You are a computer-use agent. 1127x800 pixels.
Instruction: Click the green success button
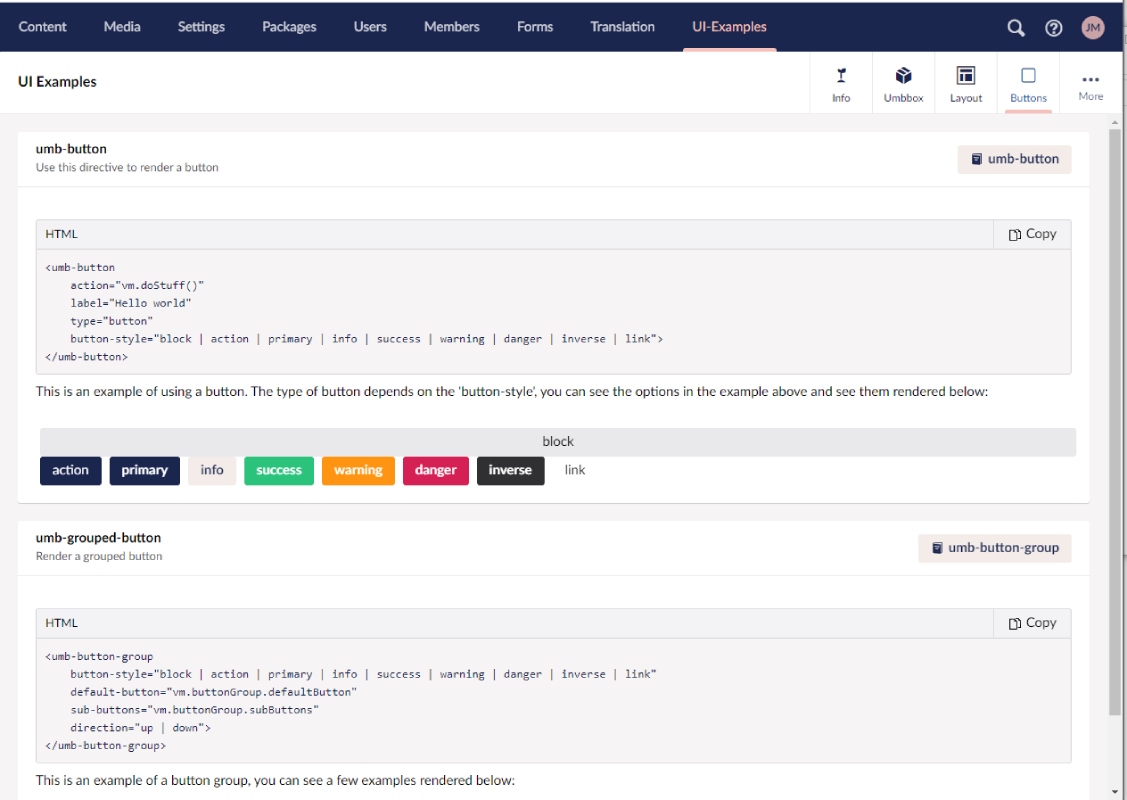point(279,470)
